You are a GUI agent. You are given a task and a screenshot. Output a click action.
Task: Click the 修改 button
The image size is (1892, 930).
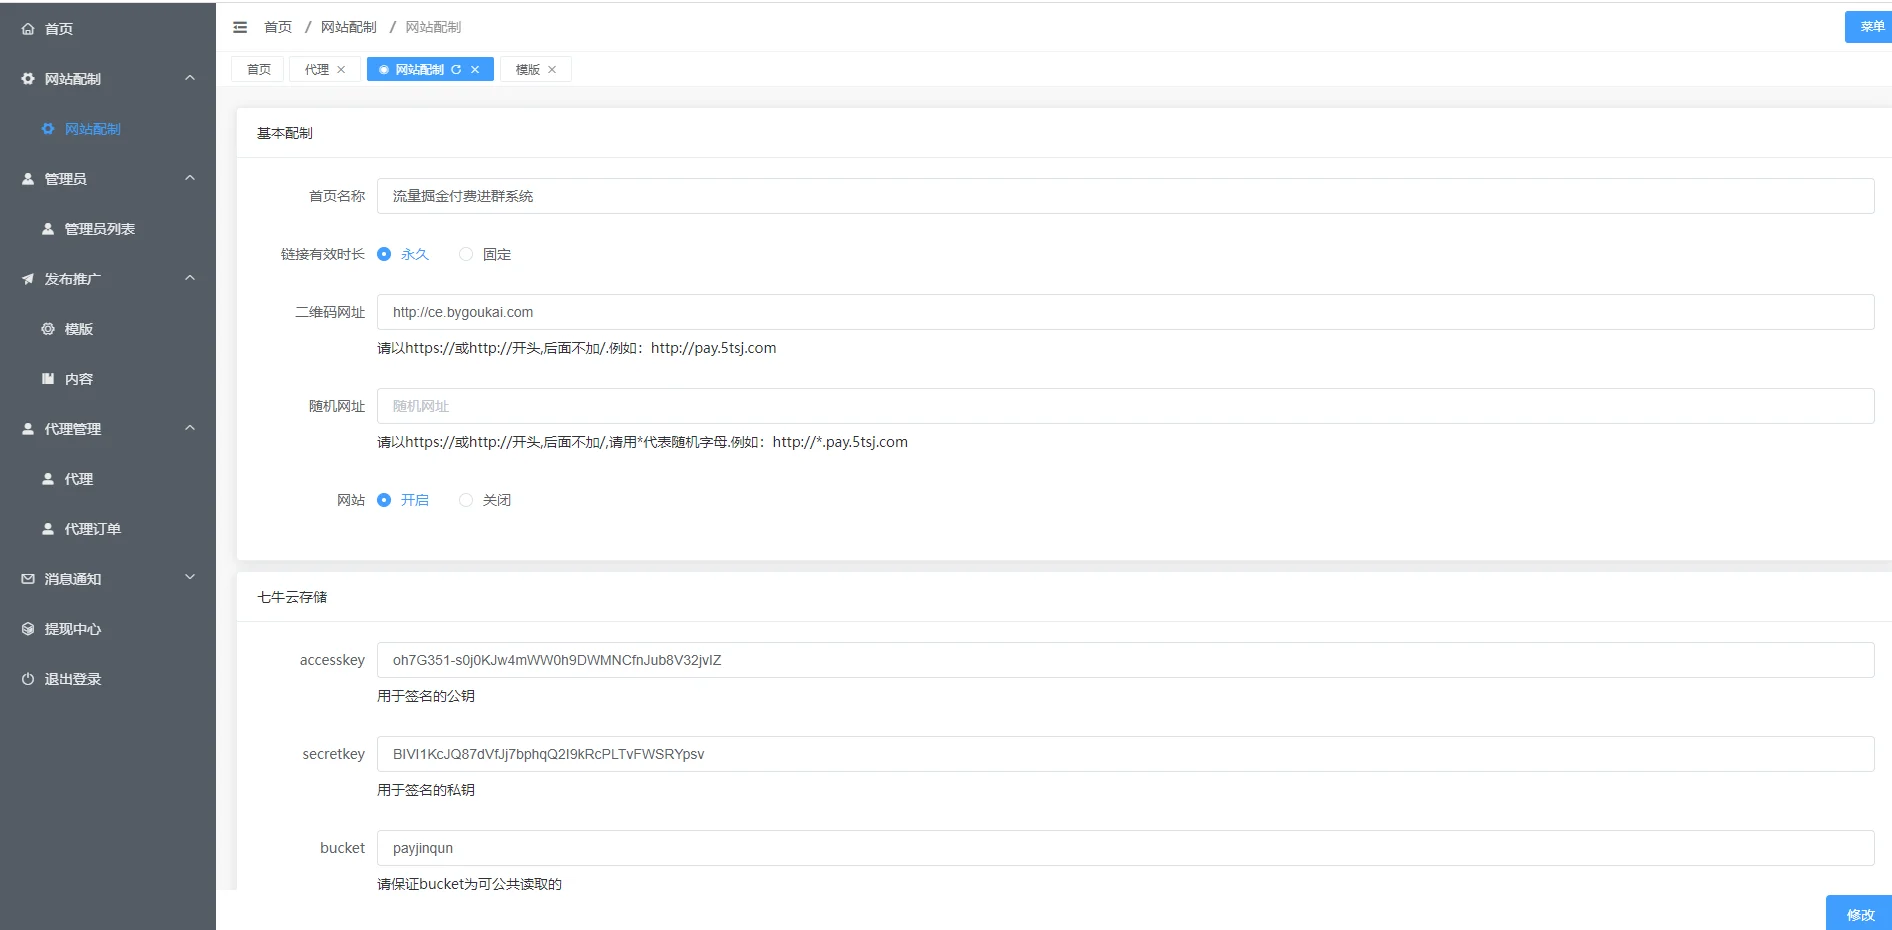point(1859,914)
